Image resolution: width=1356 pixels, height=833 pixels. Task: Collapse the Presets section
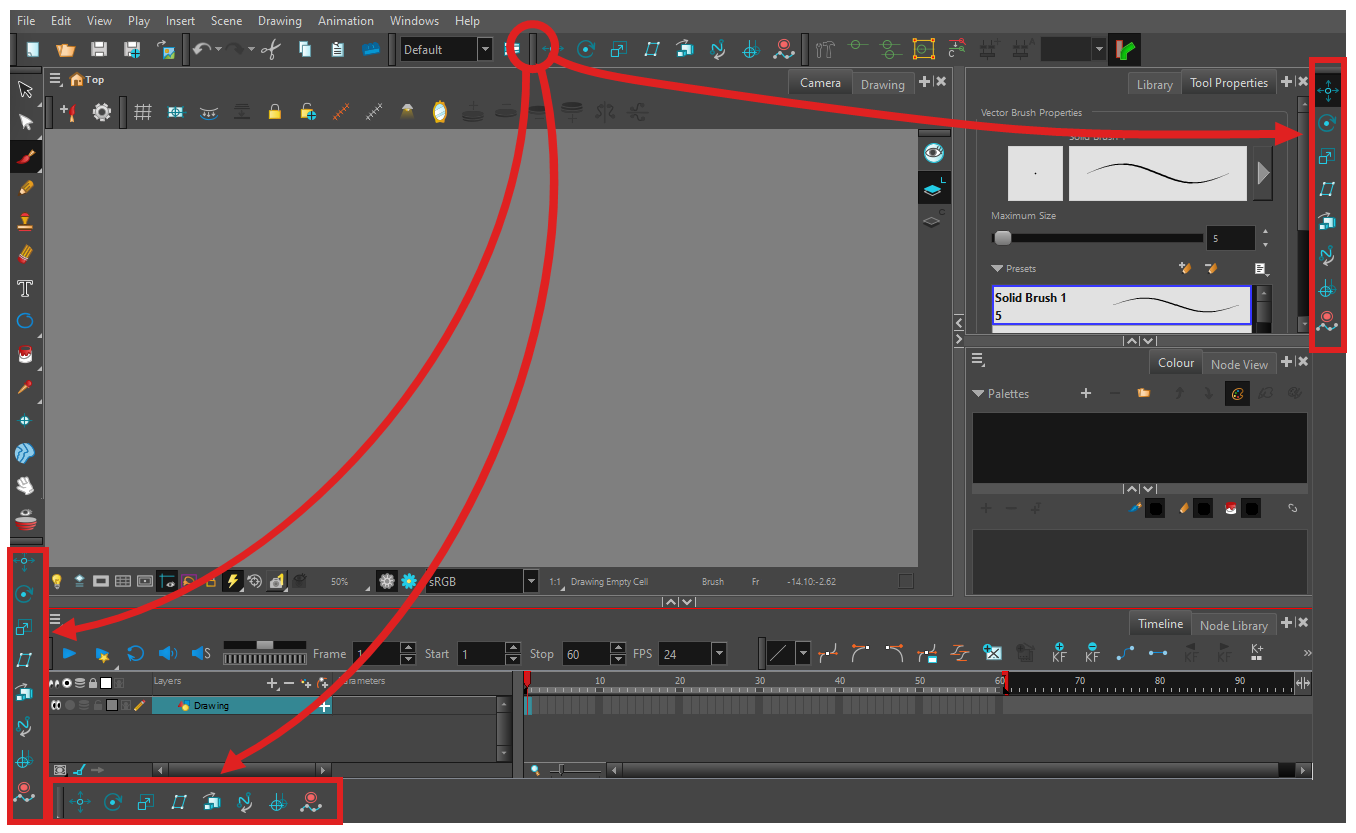997,268
